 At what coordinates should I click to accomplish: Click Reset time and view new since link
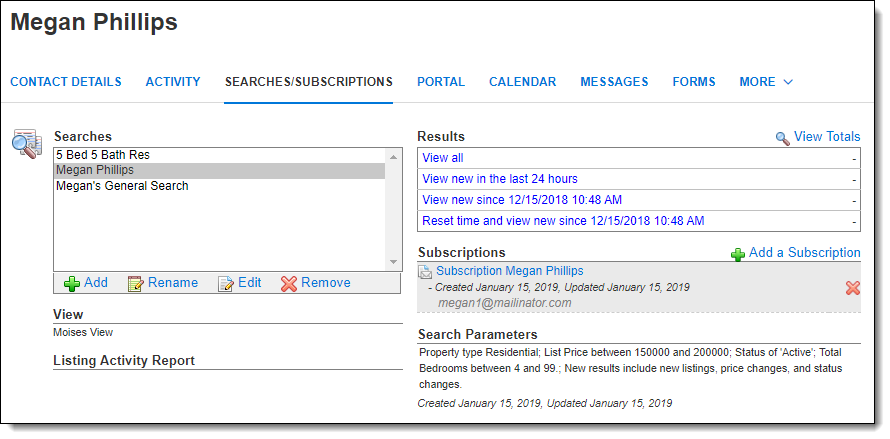(564, 221)
